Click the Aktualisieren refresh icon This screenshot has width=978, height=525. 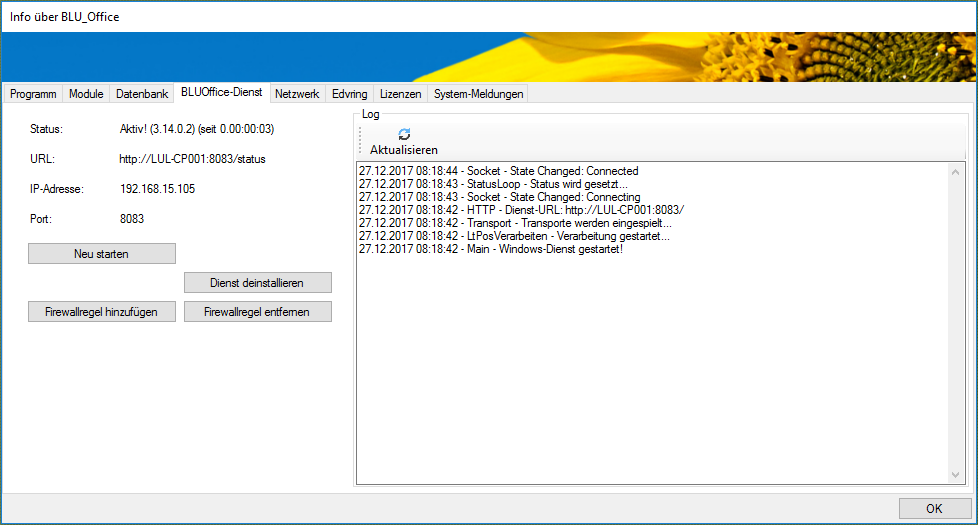[404, 134]
